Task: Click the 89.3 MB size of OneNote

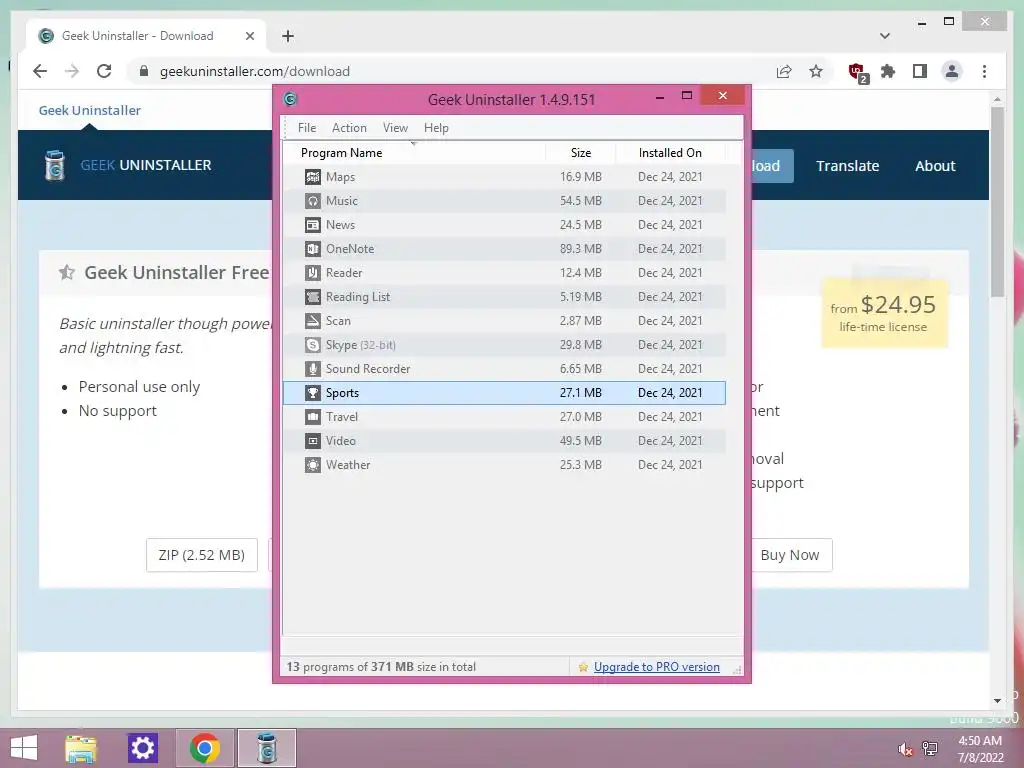Action: tap(581, 249)
